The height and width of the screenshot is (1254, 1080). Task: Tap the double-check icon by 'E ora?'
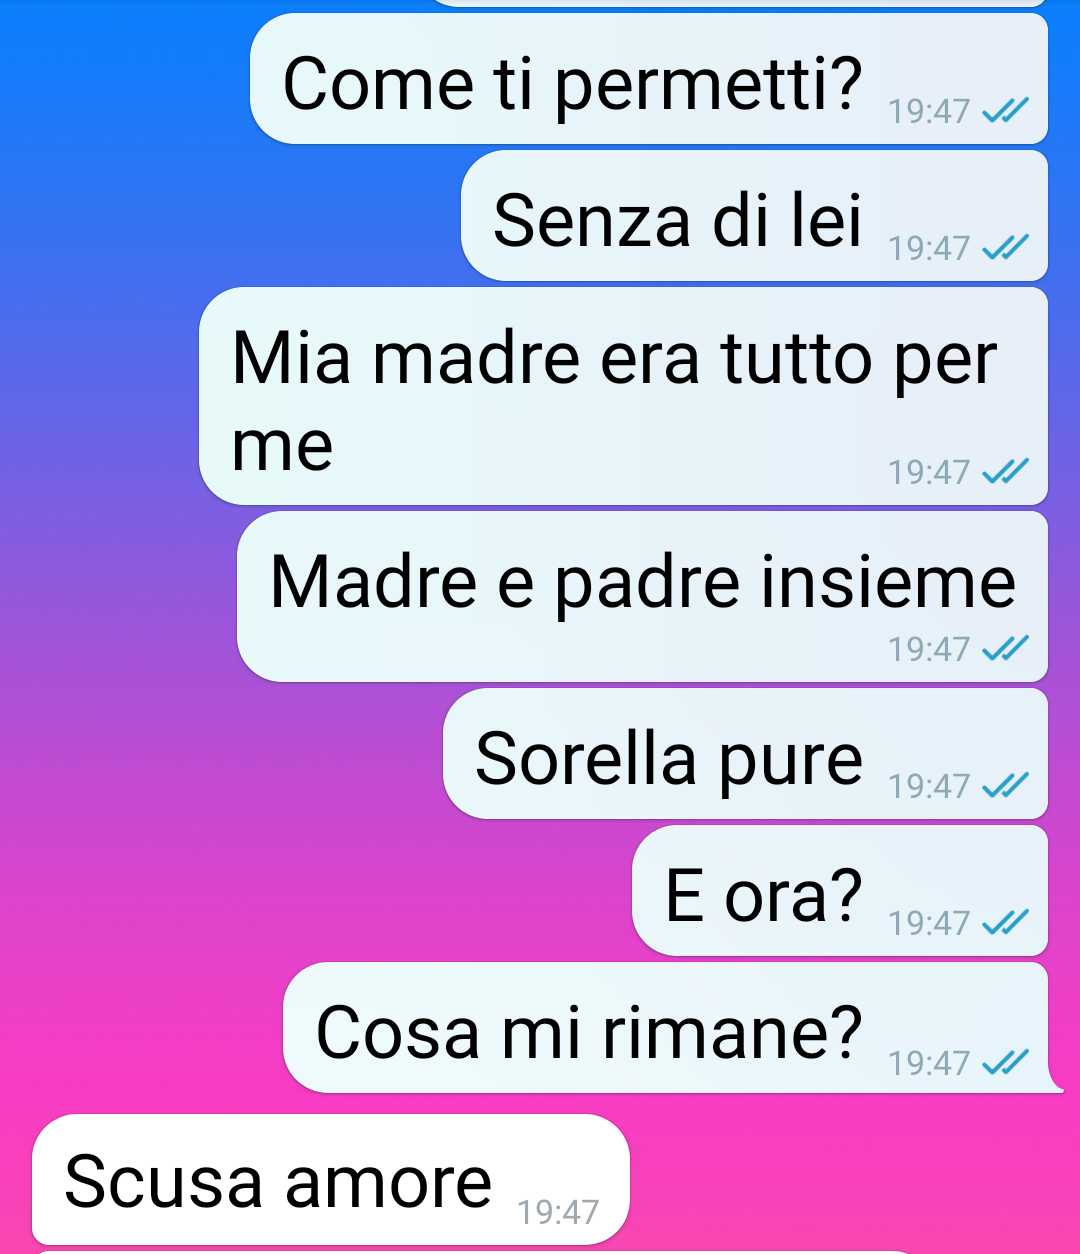(x=1005, y=923)
